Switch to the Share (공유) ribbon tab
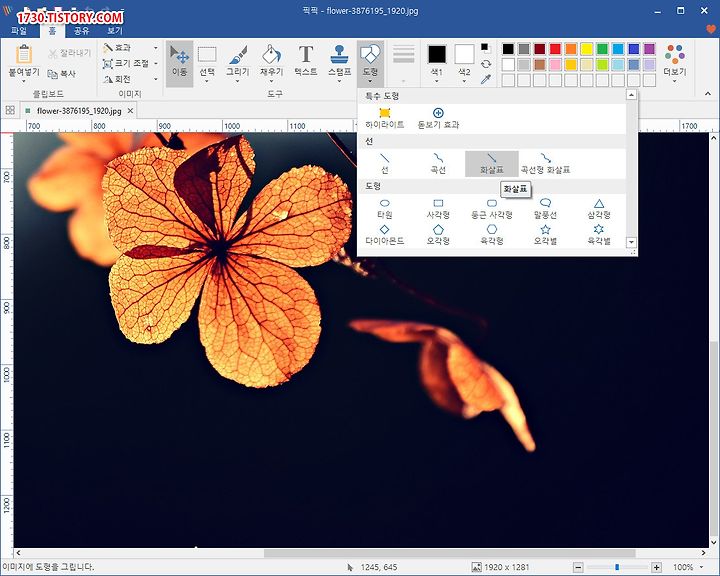 pos(82,30)
